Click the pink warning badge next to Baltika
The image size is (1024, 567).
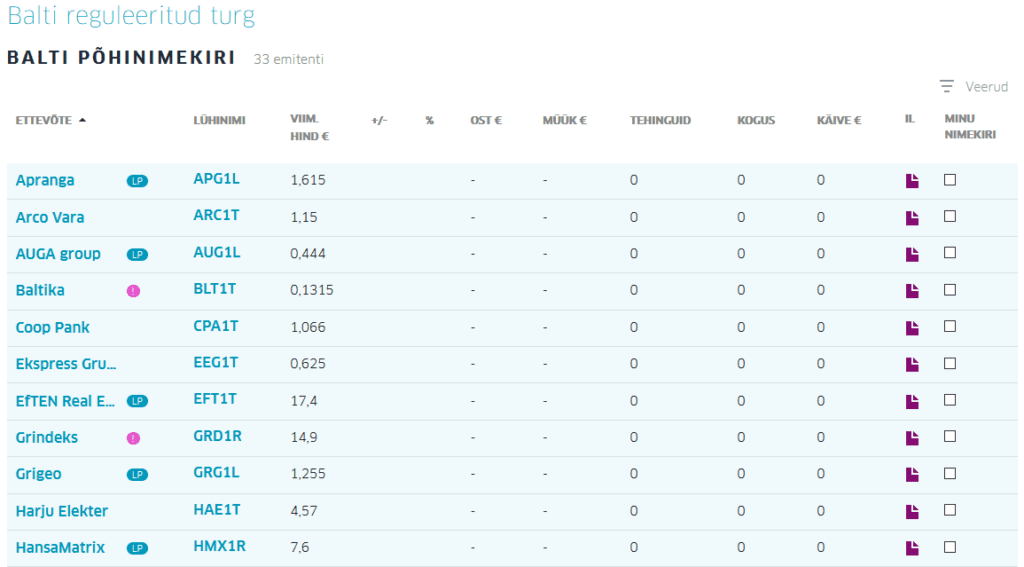tap(133, 291)
